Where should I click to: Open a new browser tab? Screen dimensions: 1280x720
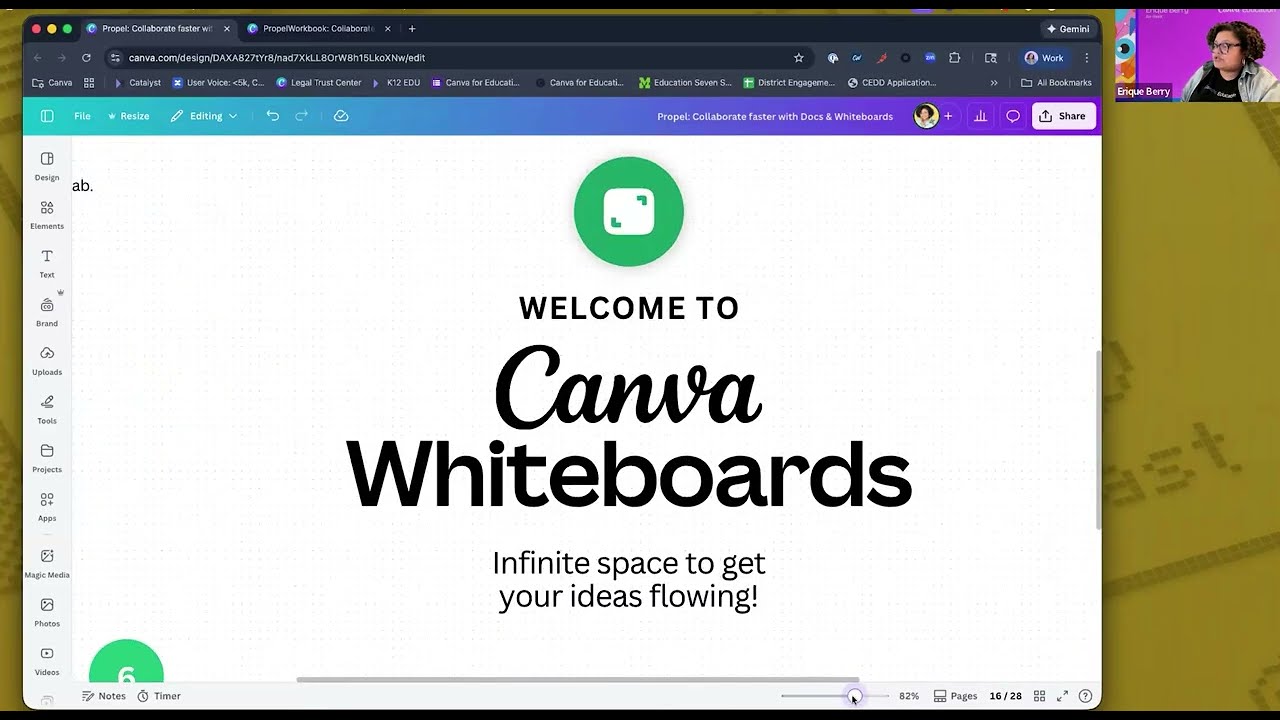[412, 29]
